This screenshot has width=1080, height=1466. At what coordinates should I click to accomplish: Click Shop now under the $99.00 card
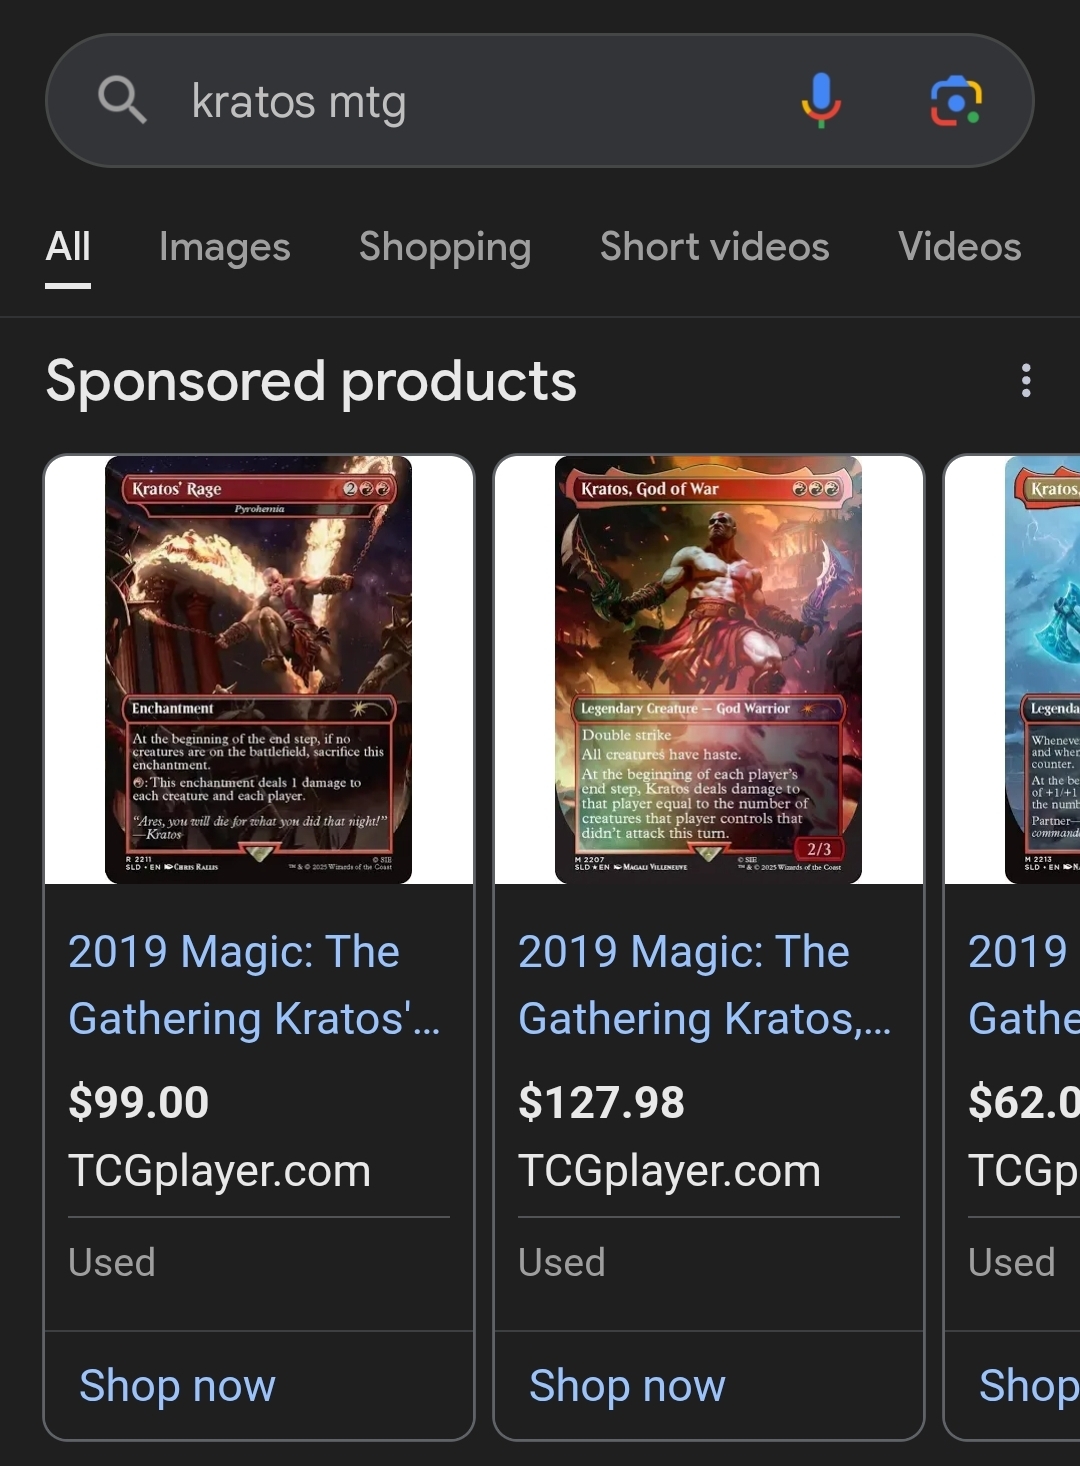pos(178,1386)
